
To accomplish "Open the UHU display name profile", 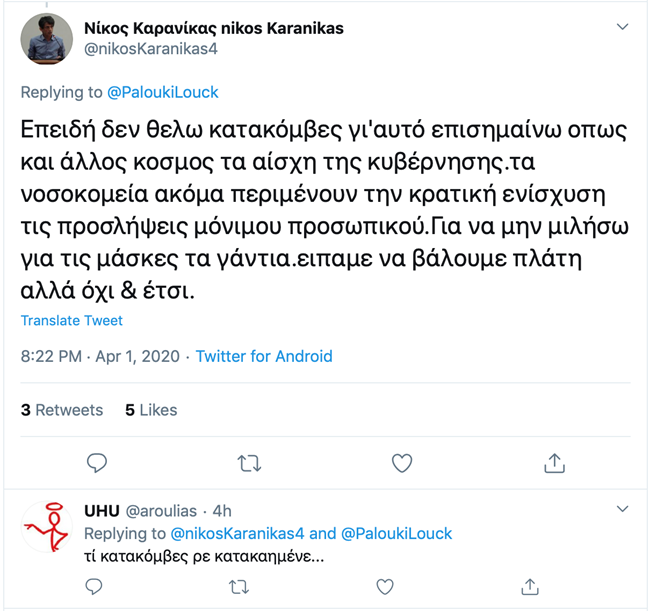I will (102, 511).
